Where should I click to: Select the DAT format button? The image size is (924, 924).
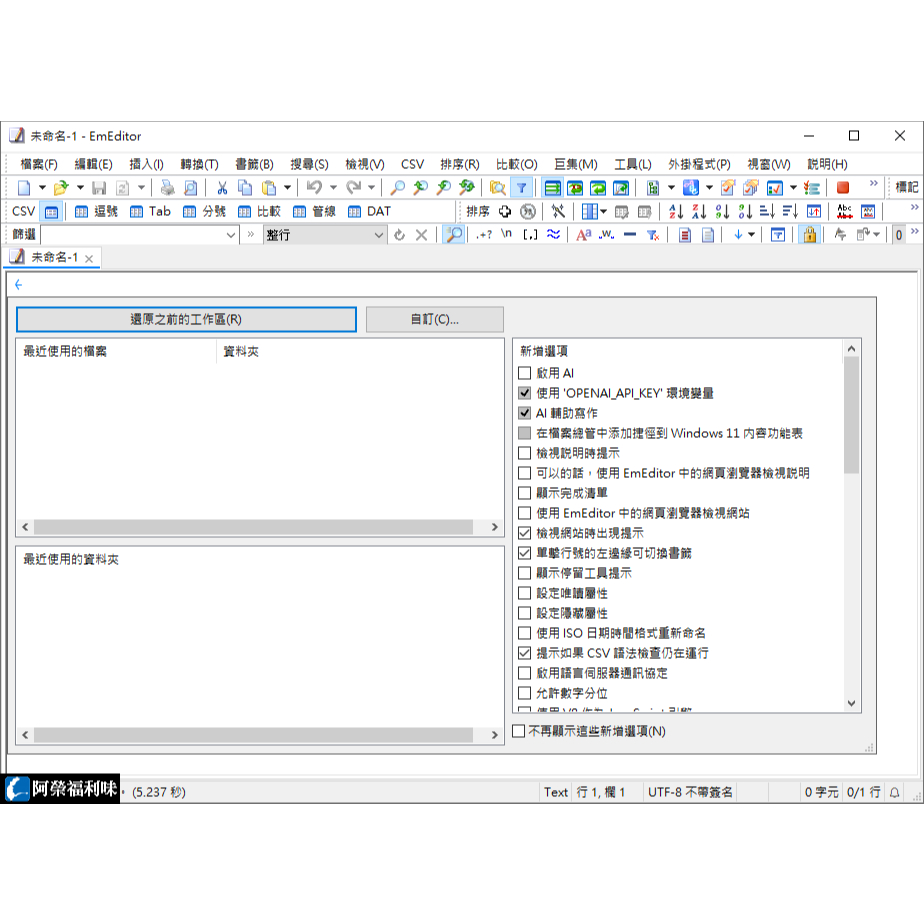point(369,212)
